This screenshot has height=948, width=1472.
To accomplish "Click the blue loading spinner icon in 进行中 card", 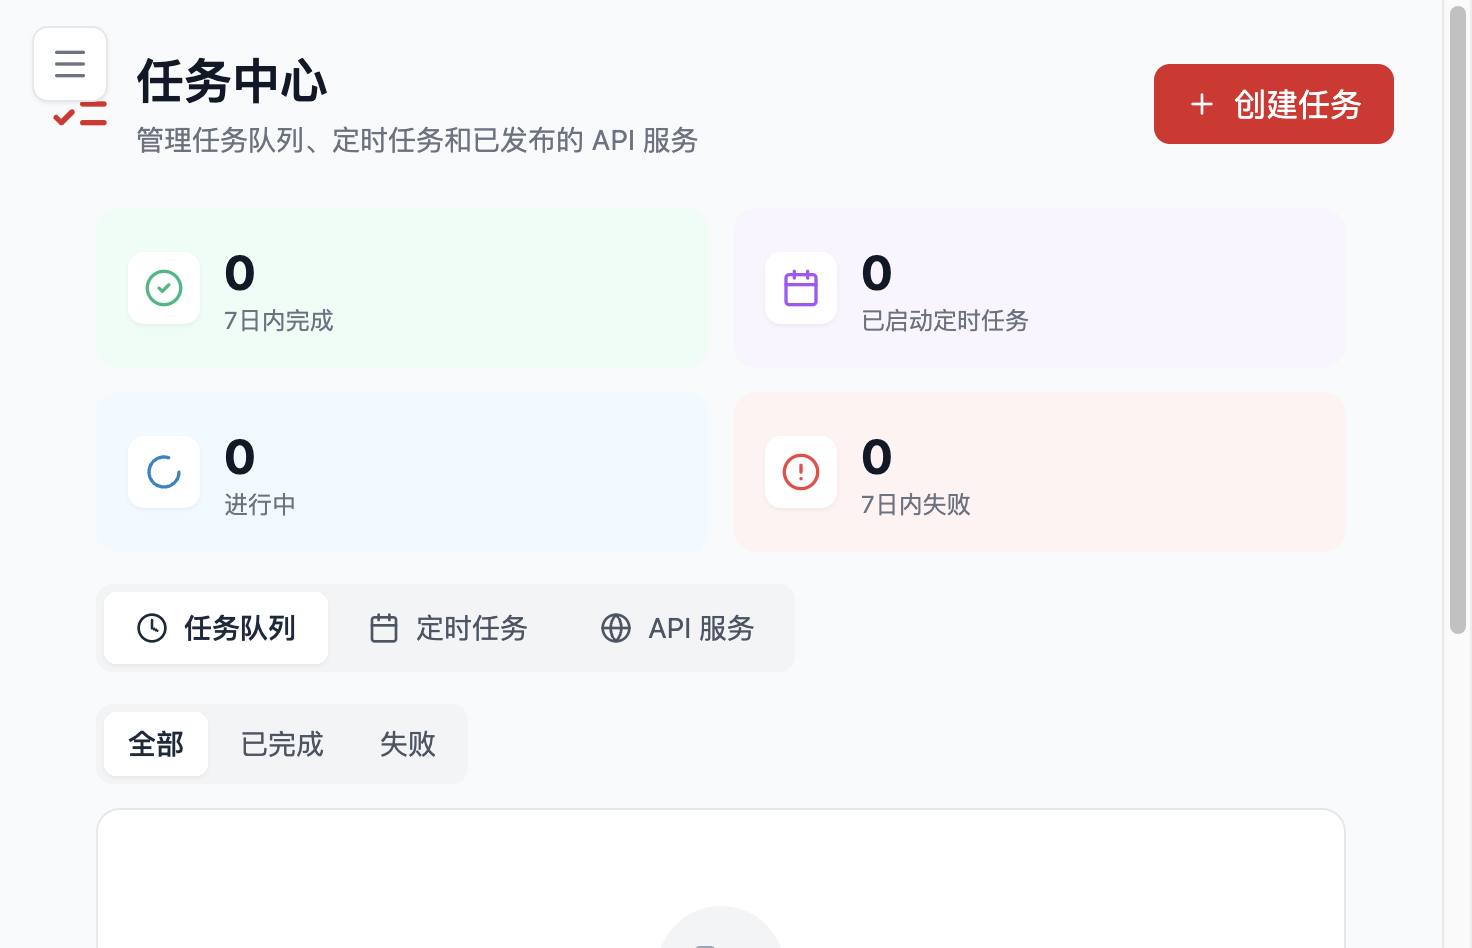I will (x=163, y=472).
